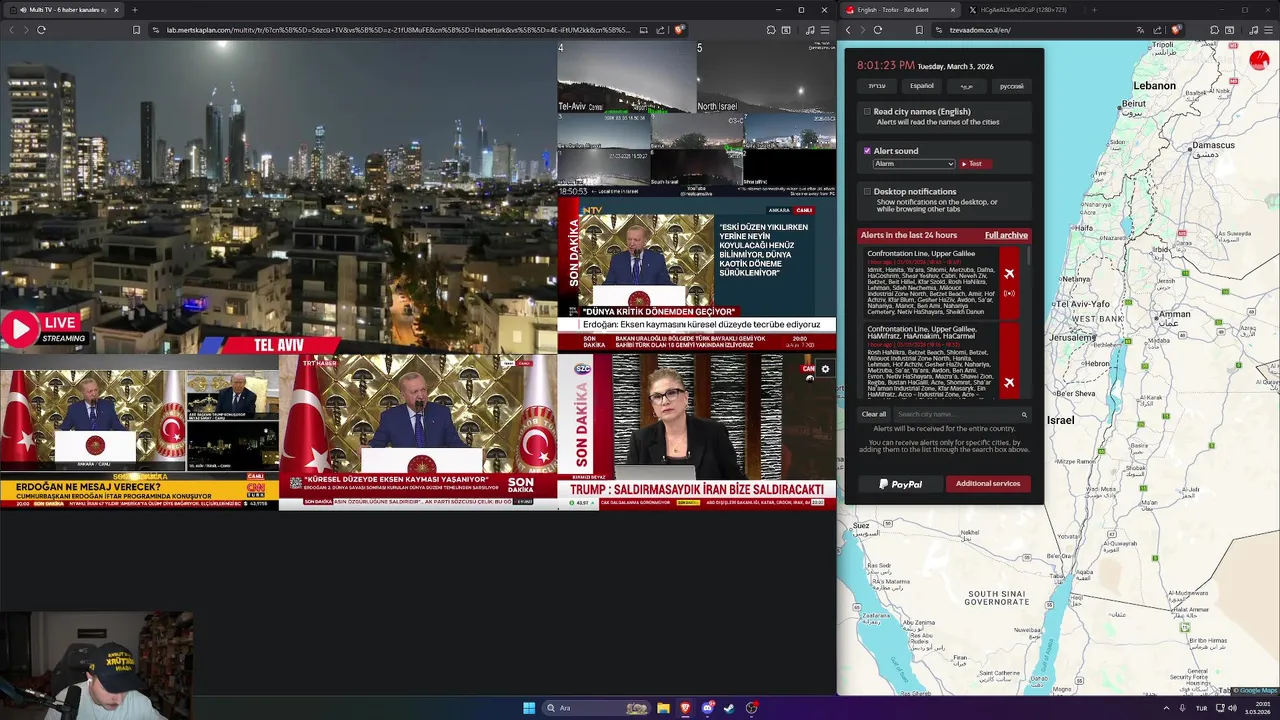The height and width of the screenshot is (720, 1280).
Task: Click the music note icon in Tzofar window
Action: tap(1253, 30)
